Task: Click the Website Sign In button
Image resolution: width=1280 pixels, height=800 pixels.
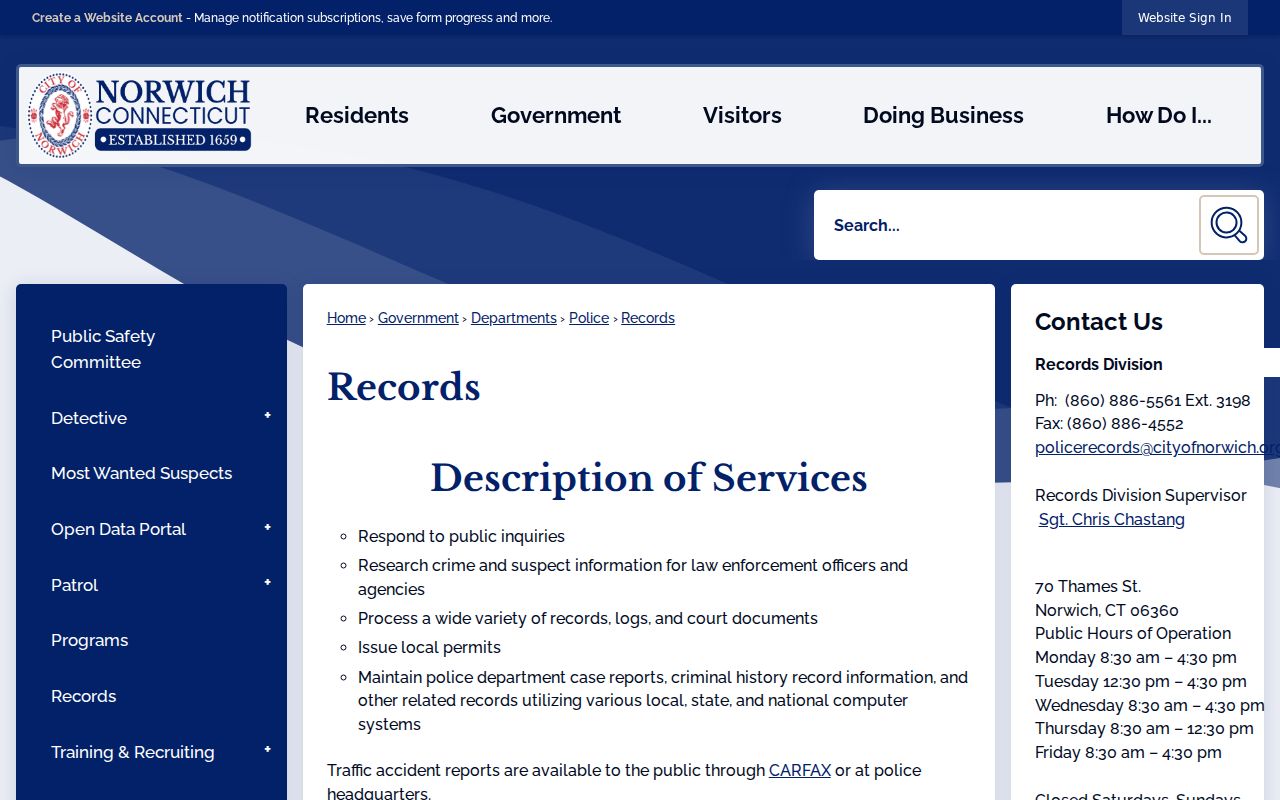Action: click(1185, 17)
